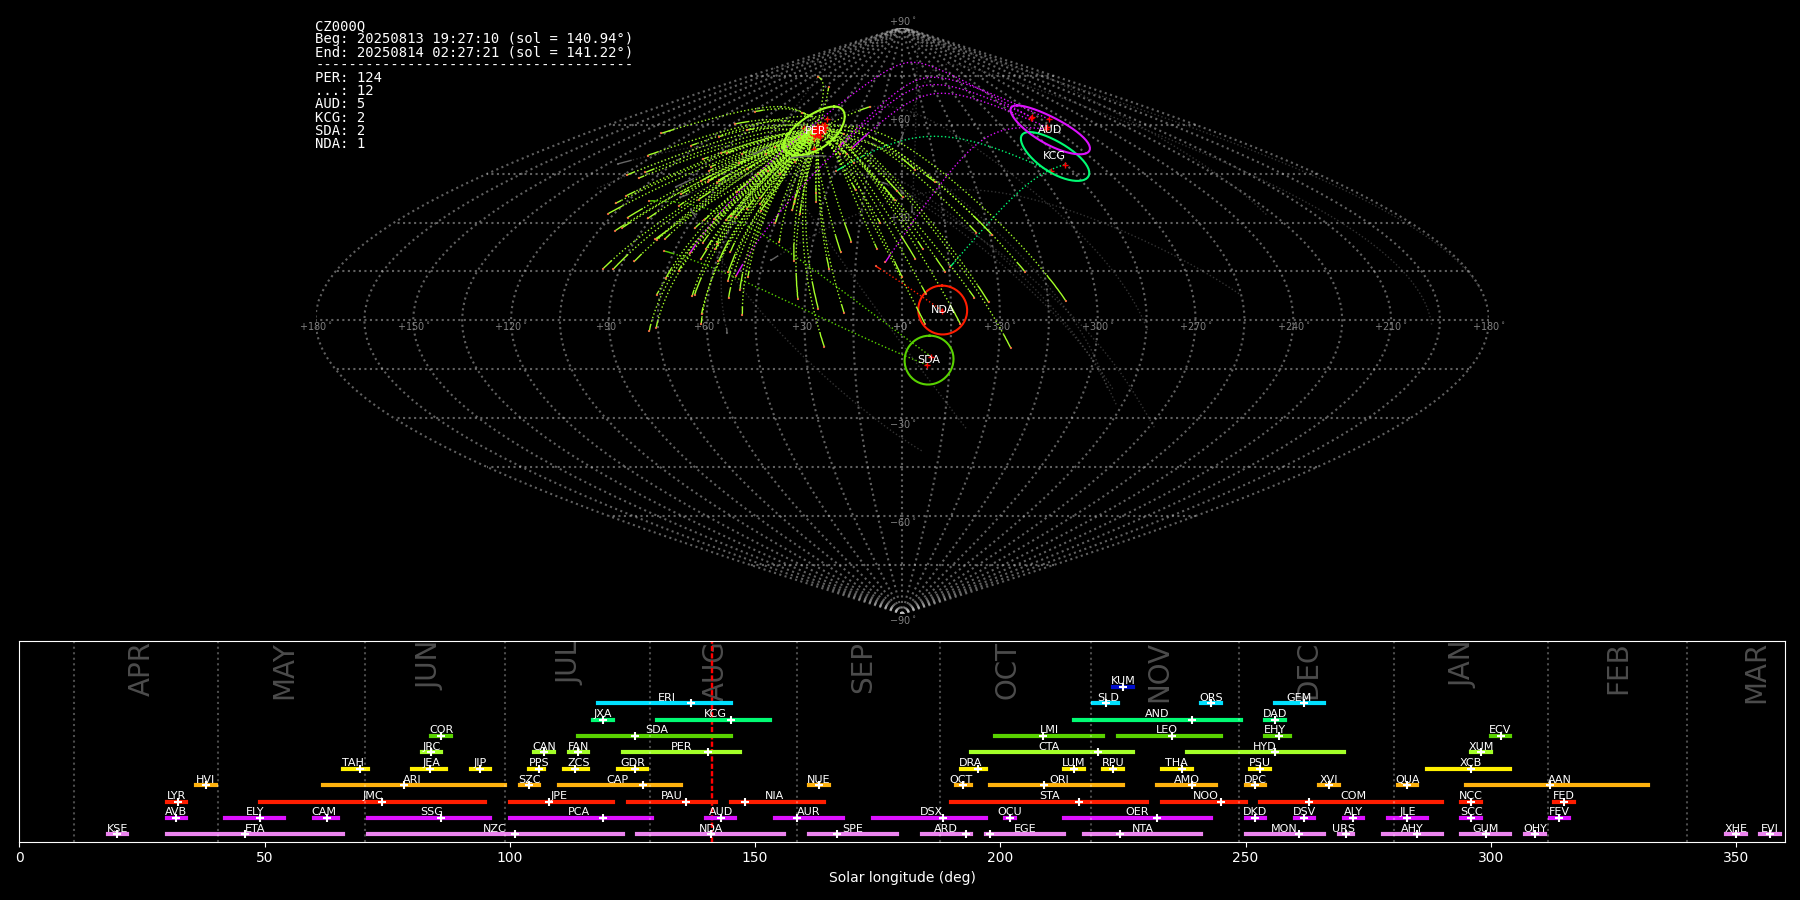Click the HYD shower bar in the timeline
This screenshot has width=1800, height=900.
[x=1265, y=752]
